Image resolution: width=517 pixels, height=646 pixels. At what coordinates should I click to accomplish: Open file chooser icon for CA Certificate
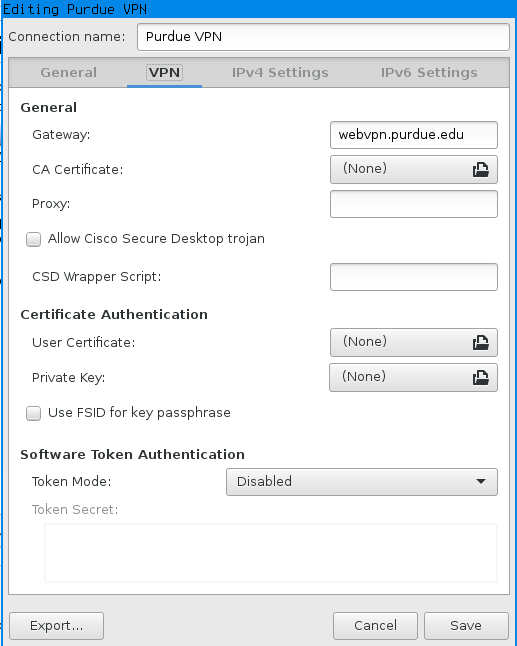480,169
